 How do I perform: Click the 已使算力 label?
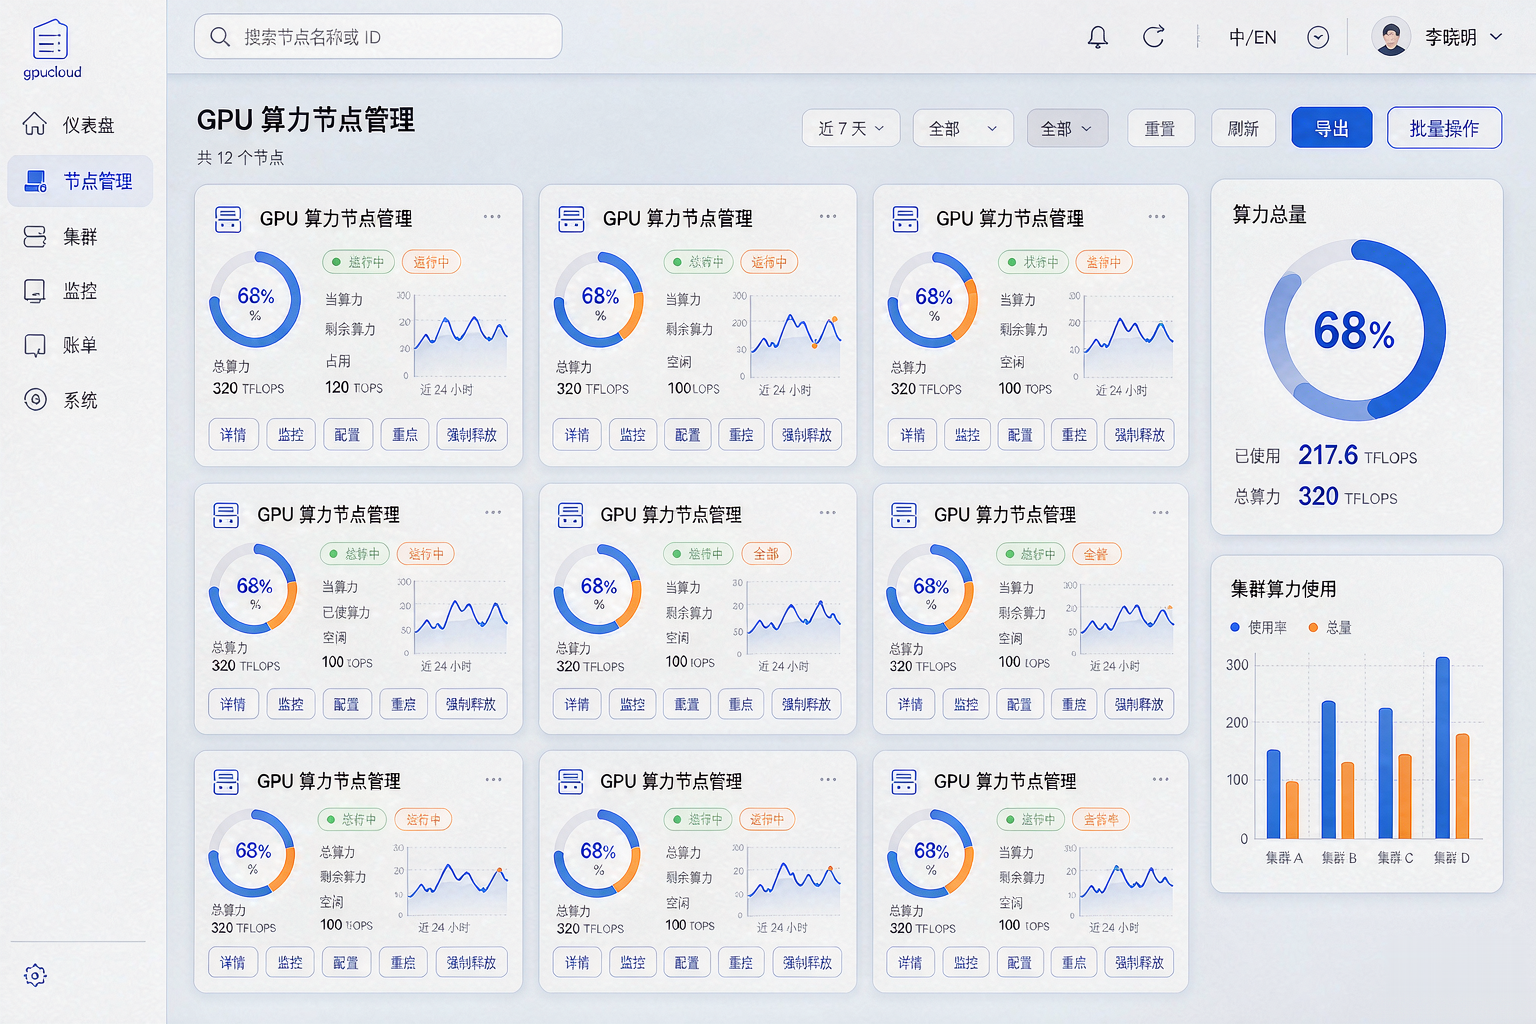346,612
